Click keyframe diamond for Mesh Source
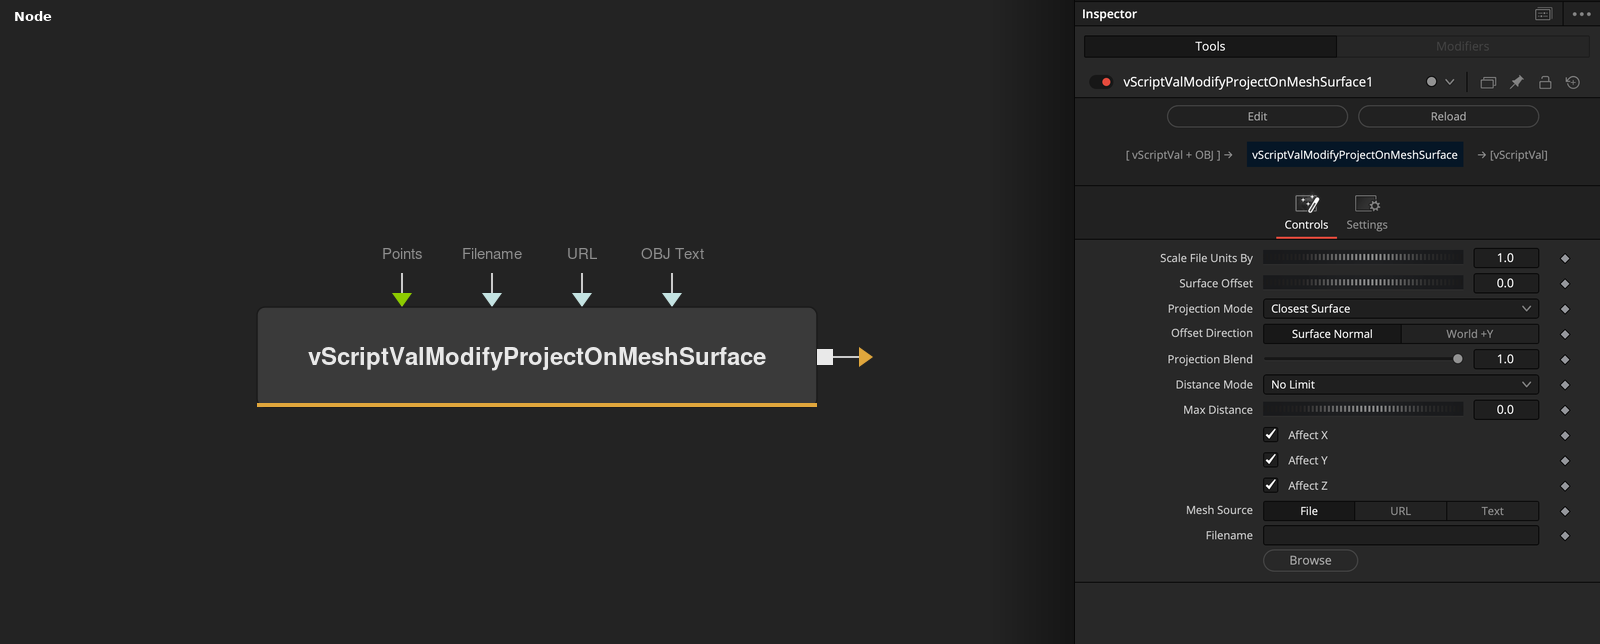This screenshot has height=644, width=1600. 1565,511
